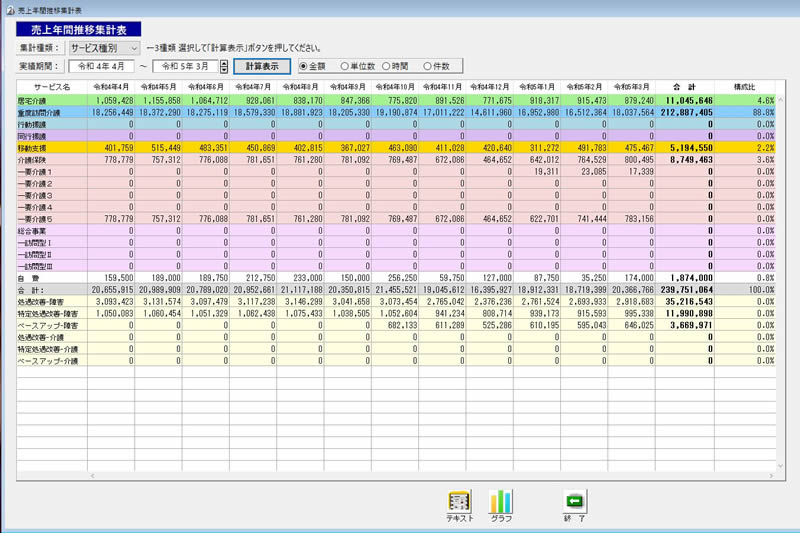Click the cell 159,500 in 自費 row
Image resolution: width=800 pixels, height=533 pixels.
pos(111,278)
